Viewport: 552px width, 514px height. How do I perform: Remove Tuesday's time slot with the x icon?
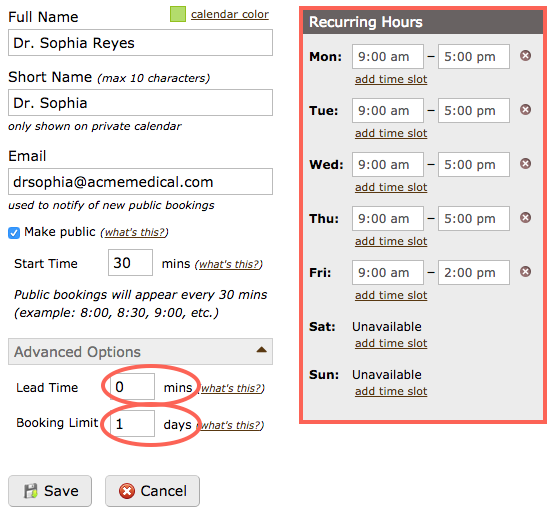(525, 109)
